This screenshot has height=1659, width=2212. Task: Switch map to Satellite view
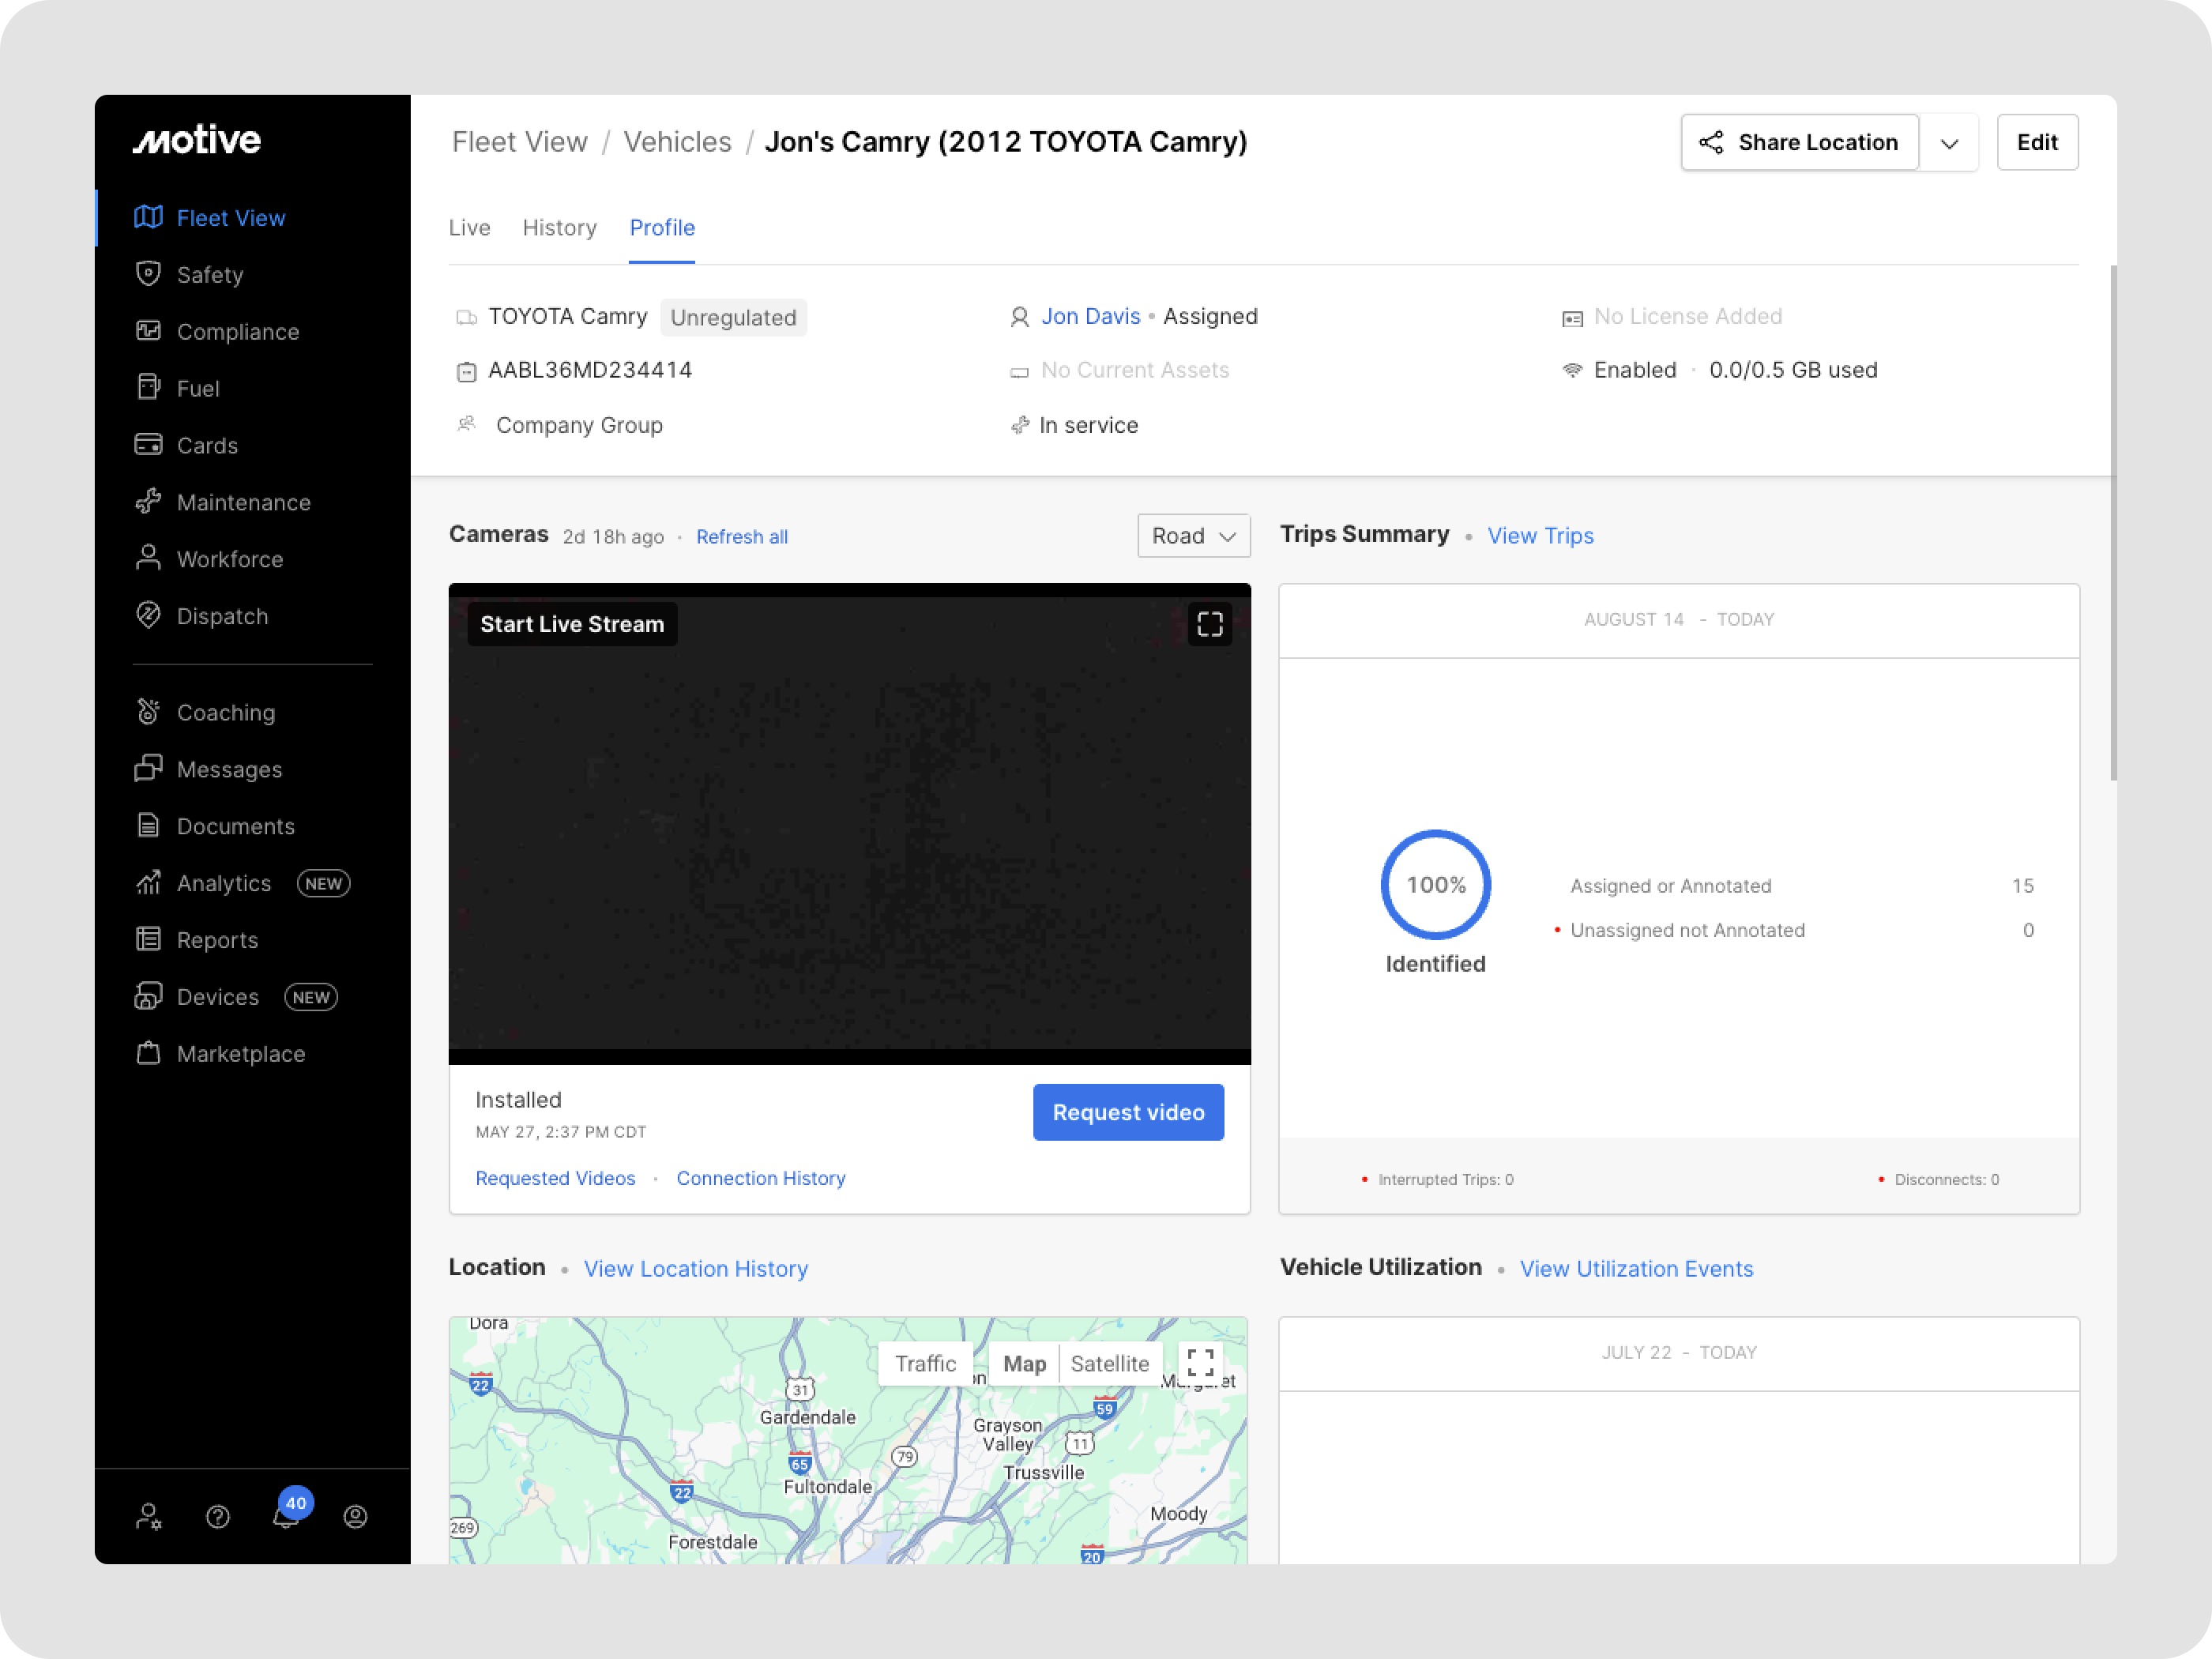(1109, 1364)
